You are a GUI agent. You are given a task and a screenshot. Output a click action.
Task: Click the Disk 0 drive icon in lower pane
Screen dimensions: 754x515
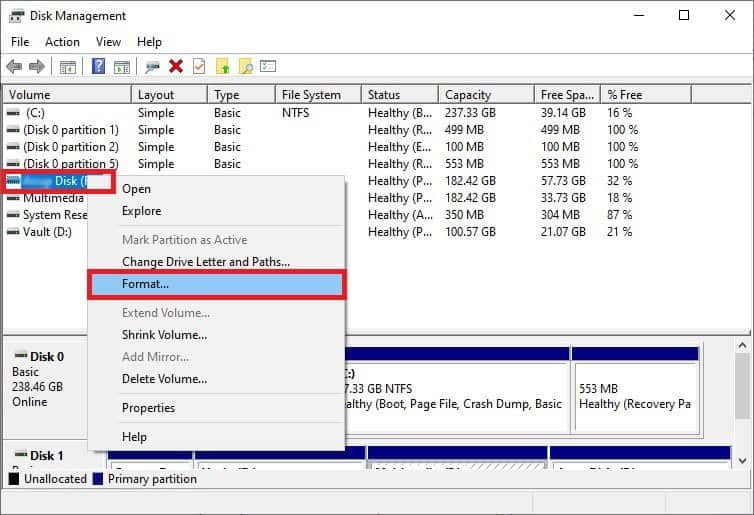tap(21, 356)
